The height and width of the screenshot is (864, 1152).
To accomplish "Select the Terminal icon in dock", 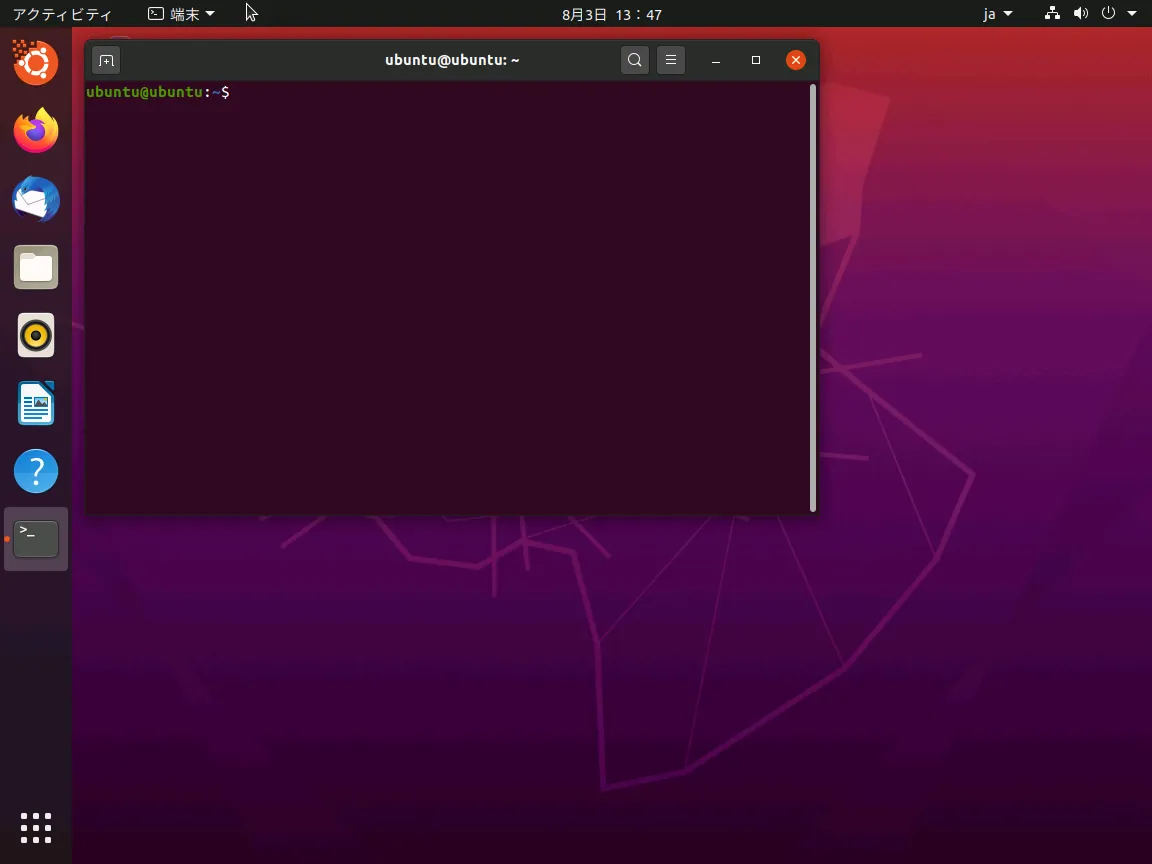I will (36, 539).
